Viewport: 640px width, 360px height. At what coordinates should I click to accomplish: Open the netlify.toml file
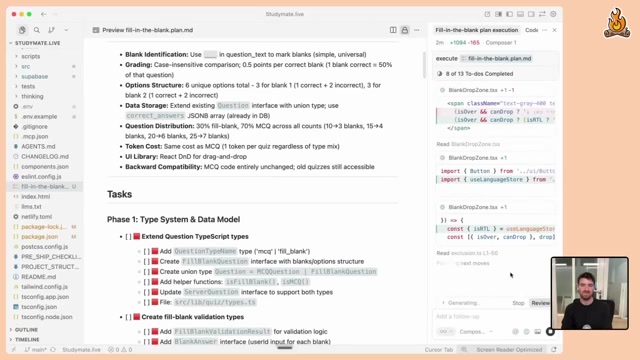[36, 216]
